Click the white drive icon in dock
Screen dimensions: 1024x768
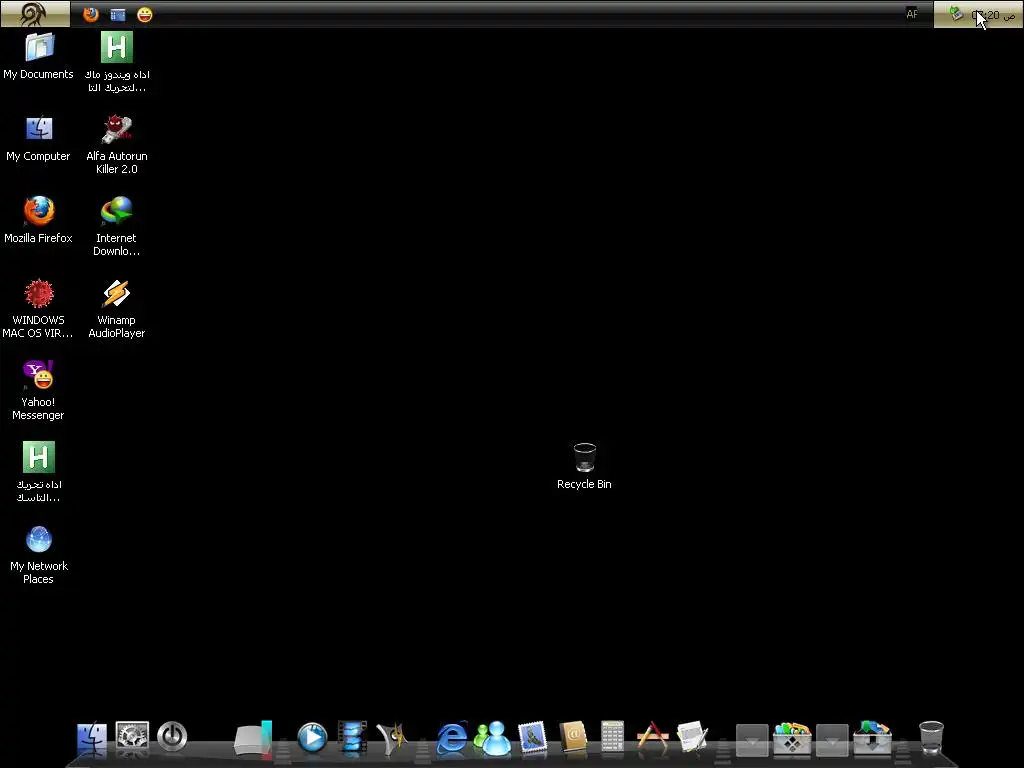(x=253, y=739)
